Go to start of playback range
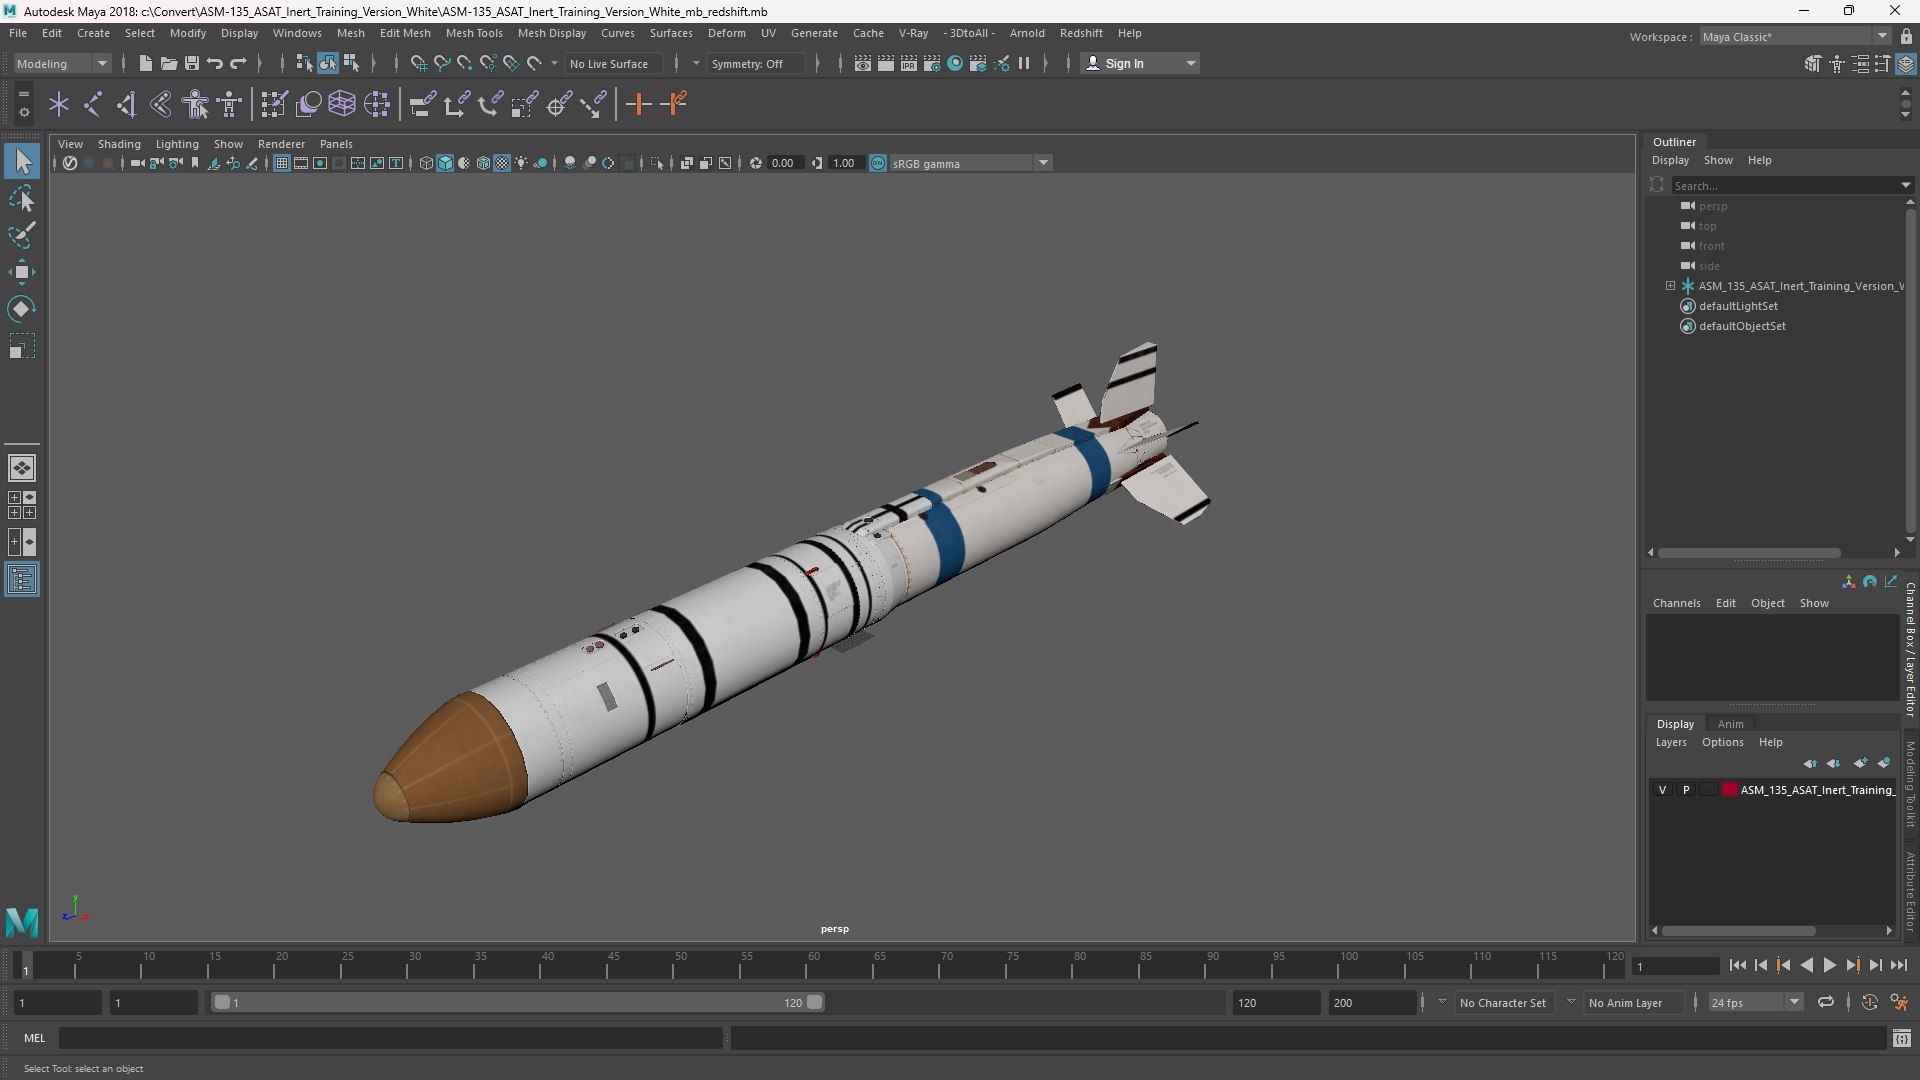This screenshot has width=1920, height=1080. 1737,966
